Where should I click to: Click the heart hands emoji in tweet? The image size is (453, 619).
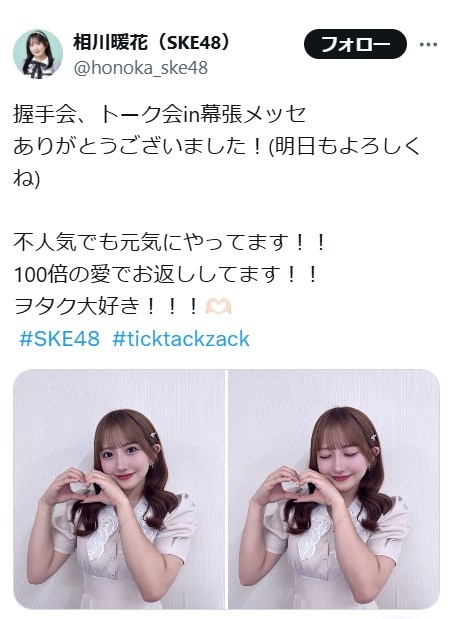[219, 306]
